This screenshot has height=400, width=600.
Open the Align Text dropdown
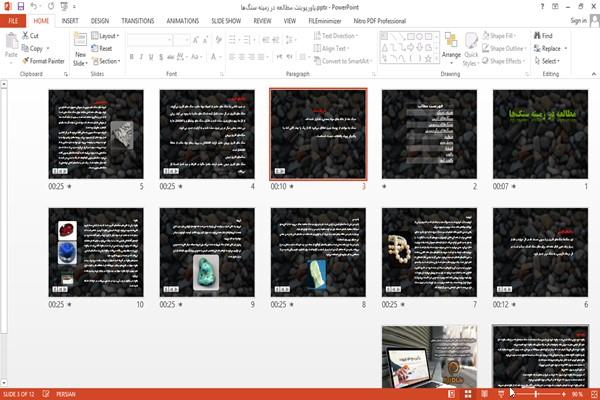point(331,48)
